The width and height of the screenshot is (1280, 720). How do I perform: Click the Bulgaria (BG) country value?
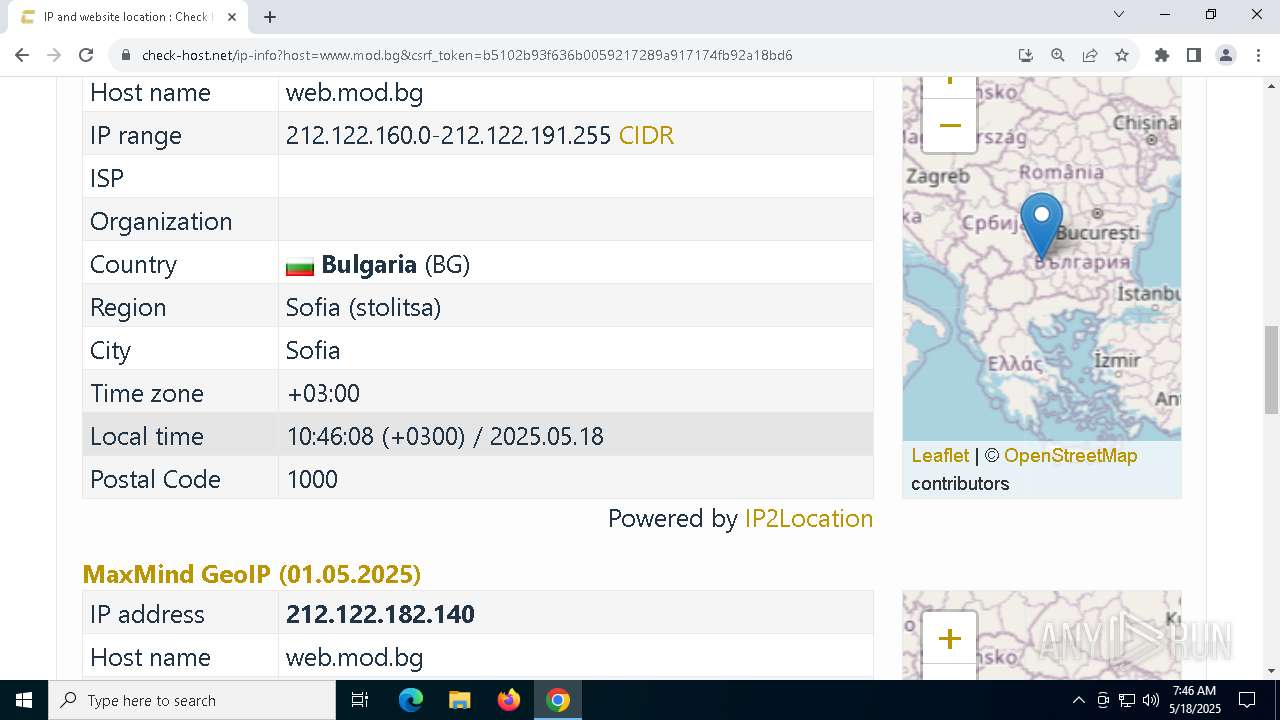click(x=378, y=264)
